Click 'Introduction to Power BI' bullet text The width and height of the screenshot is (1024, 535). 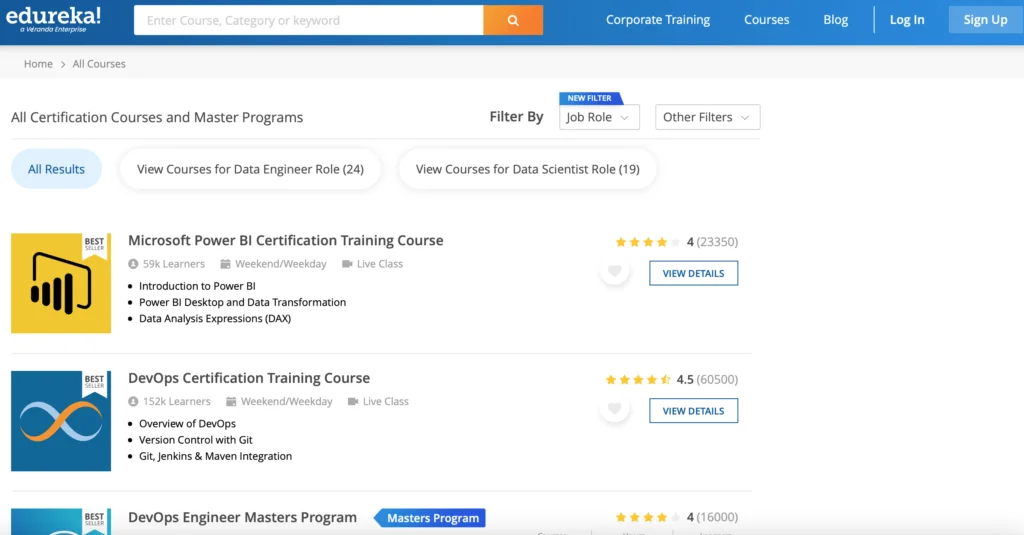tap(197, 285)
